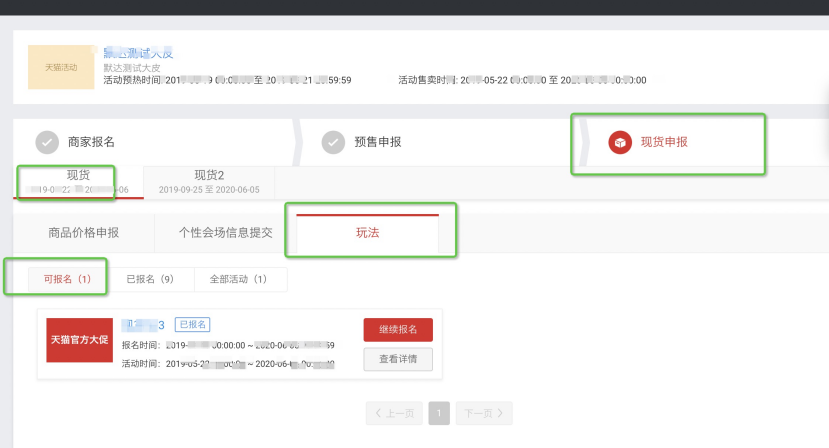Click the 预售申报 checkmark step icon
The width and height of the screenshot is (829, 448).
click(x=333, y=142)
